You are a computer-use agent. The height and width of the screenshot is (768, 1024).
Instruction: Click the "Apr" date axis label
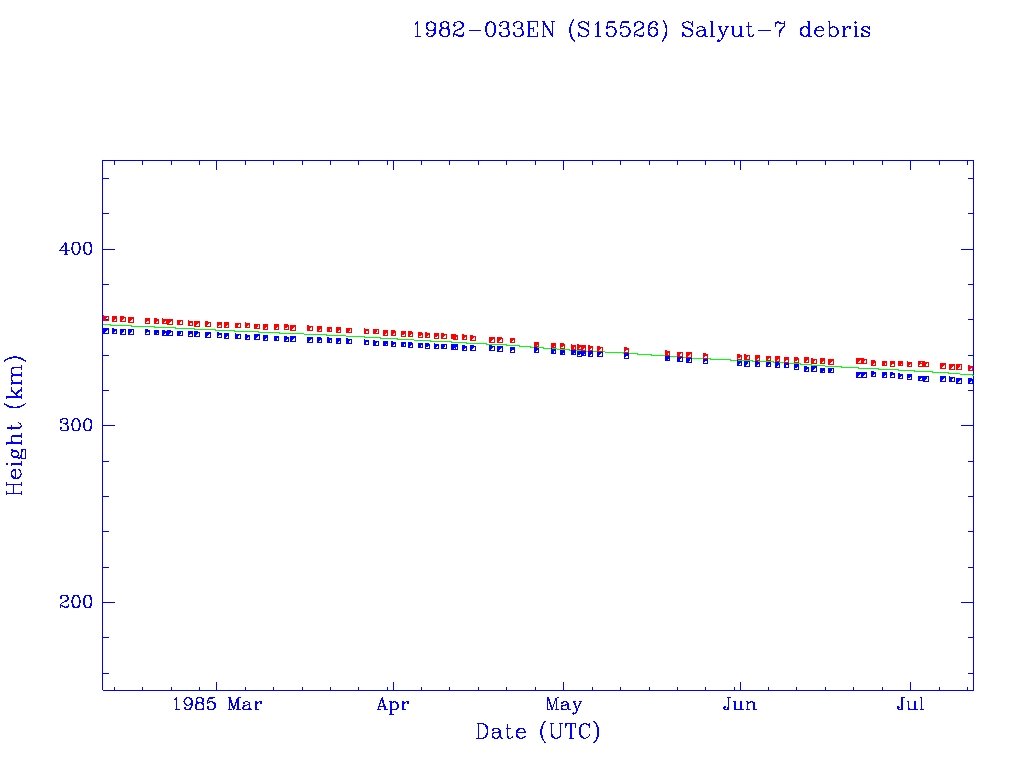[x=393, y=704]
